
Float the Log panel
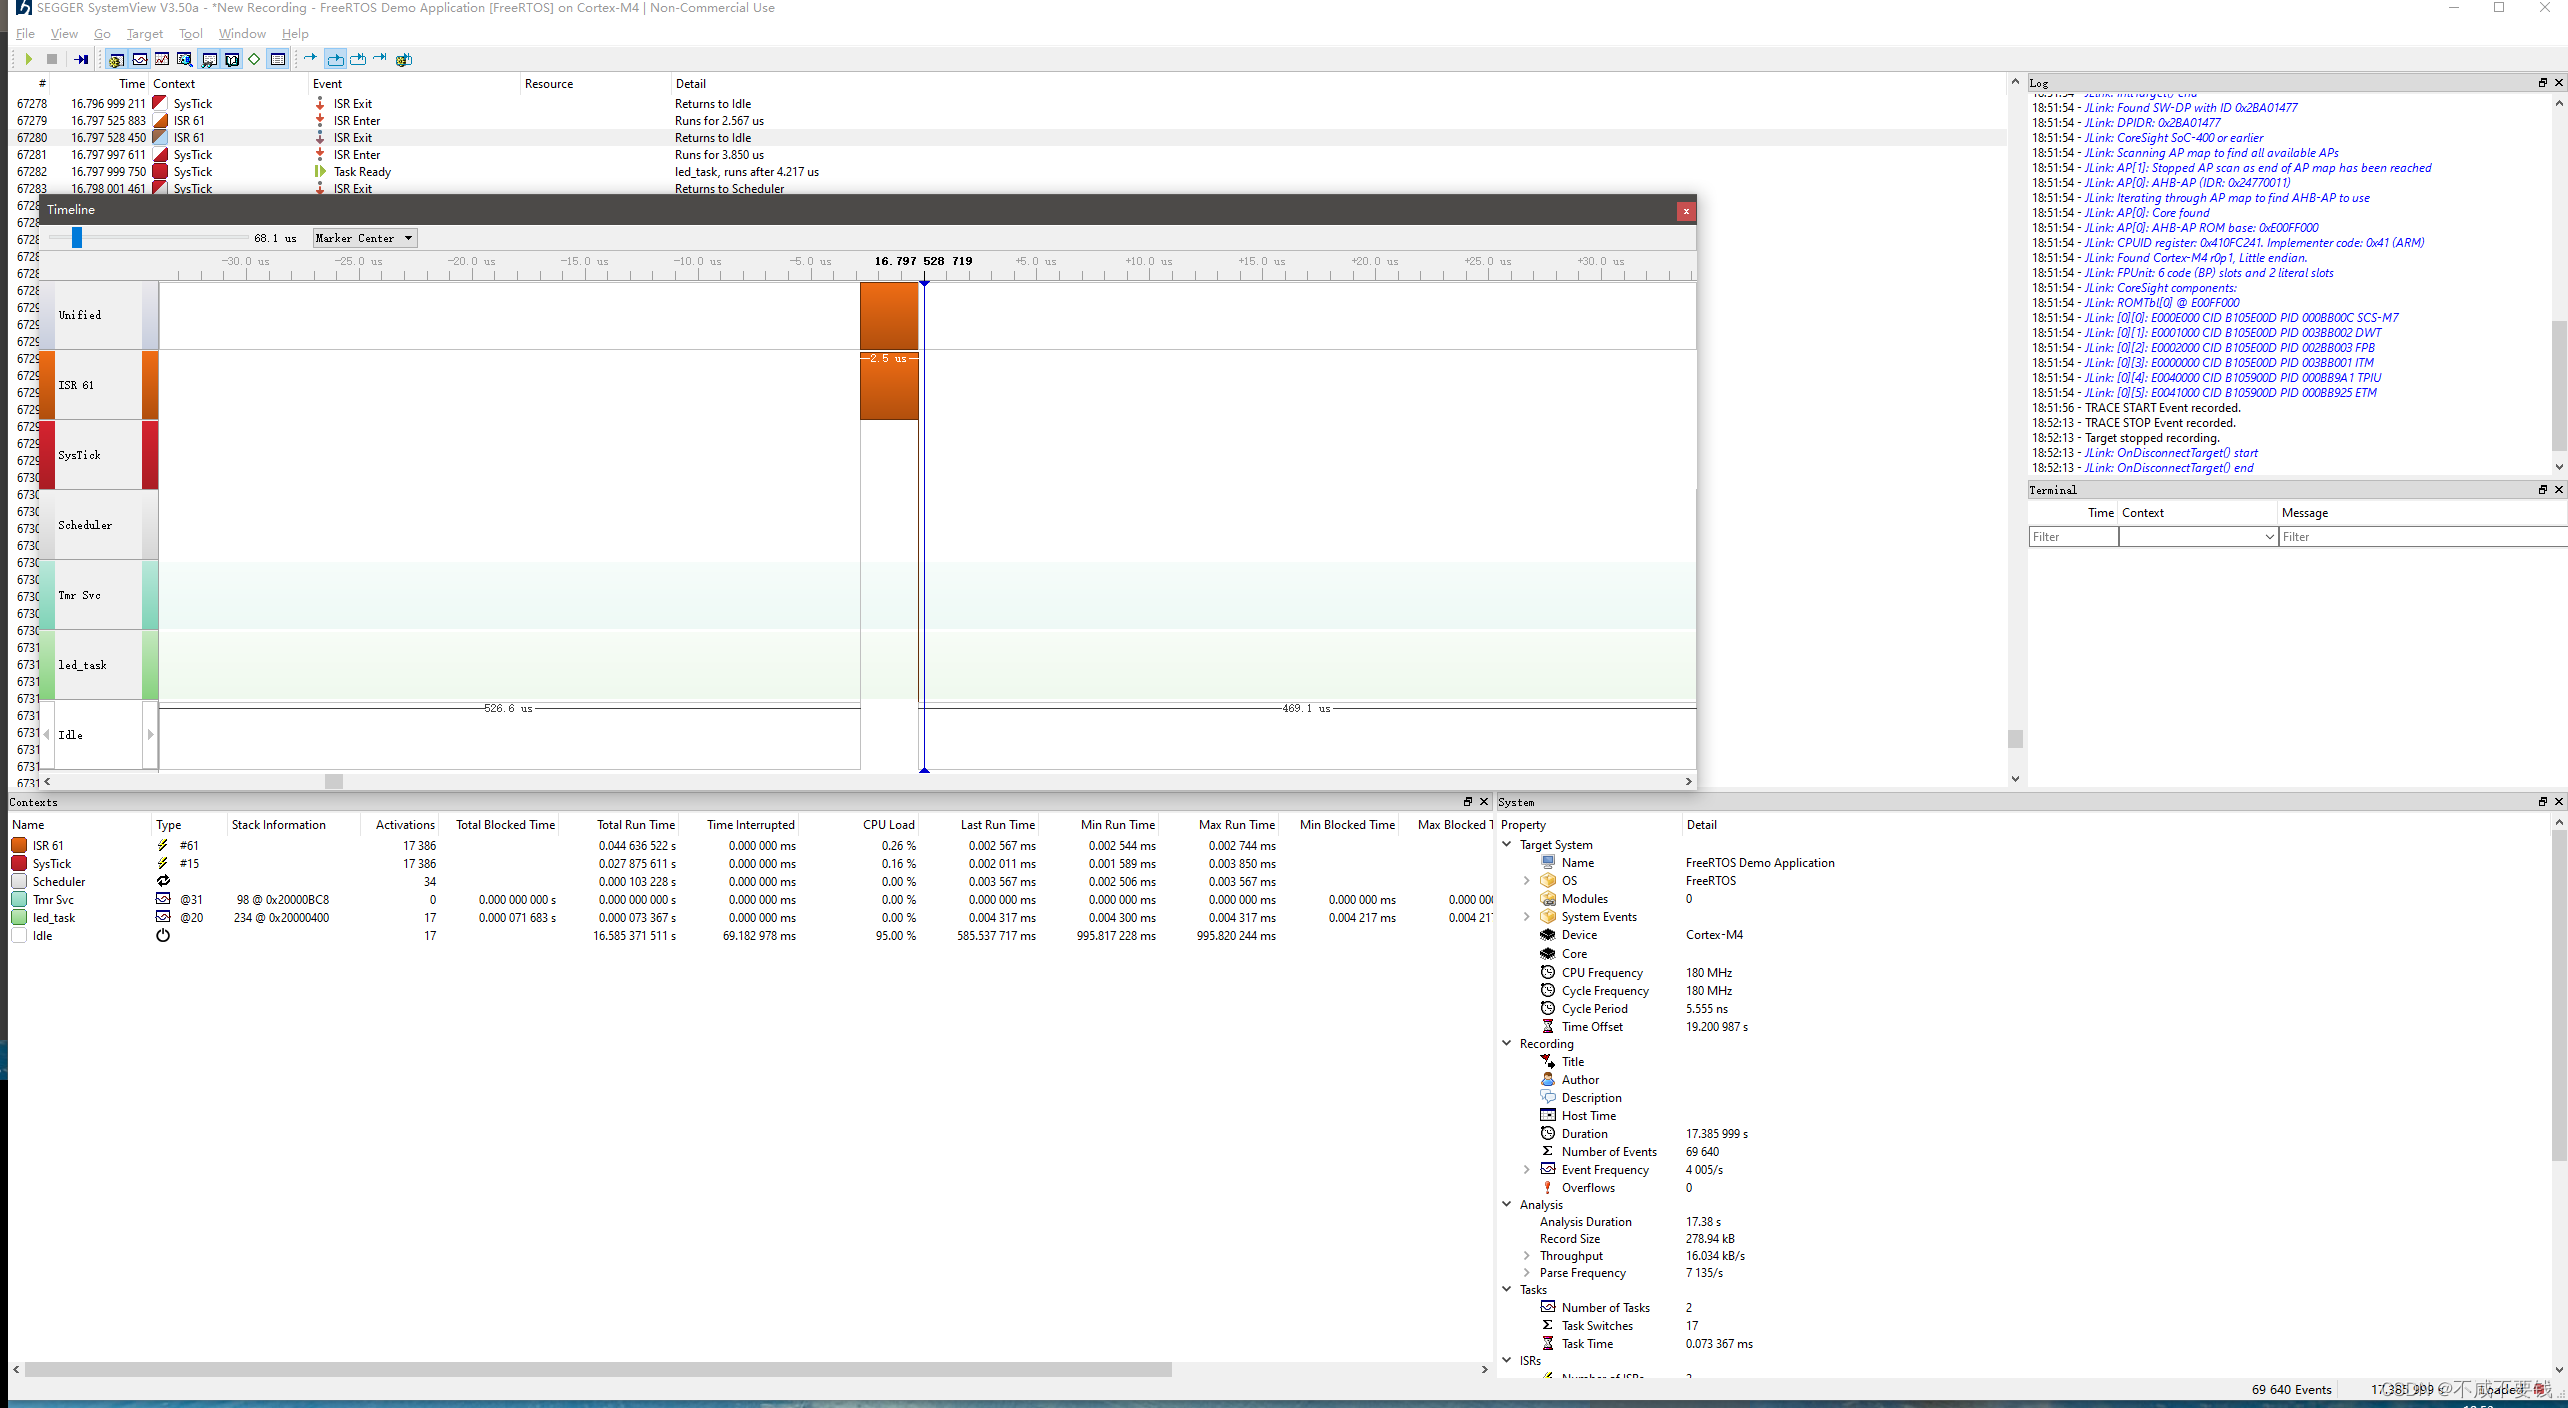coord(2542,82)
